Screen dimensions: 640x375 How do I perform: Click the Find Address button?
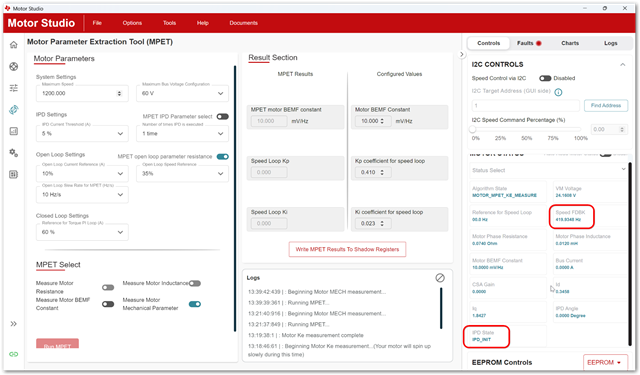[606, 106]
